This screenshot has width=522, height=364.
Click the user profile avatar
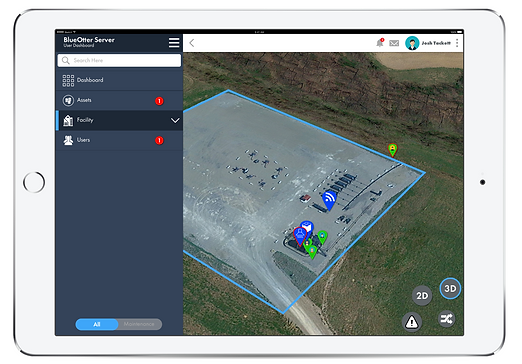412,43
